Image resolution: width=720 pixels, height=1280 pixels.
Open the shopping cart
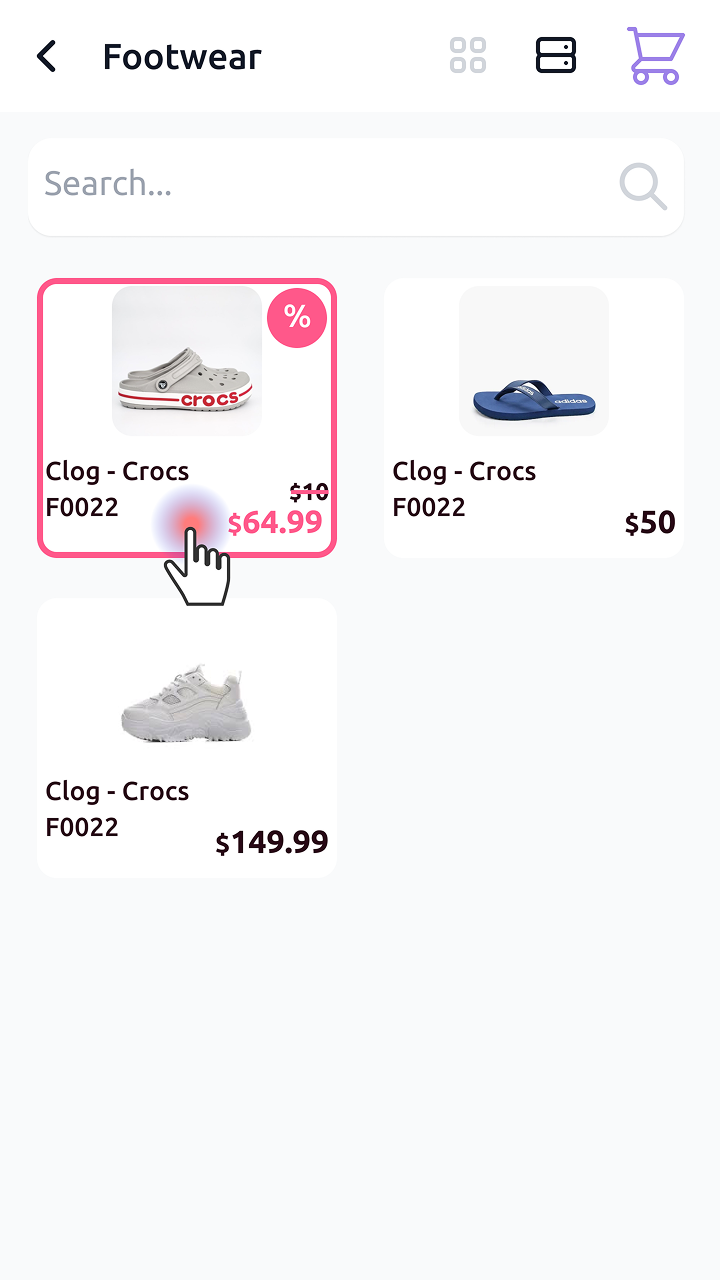pos(655,56)
